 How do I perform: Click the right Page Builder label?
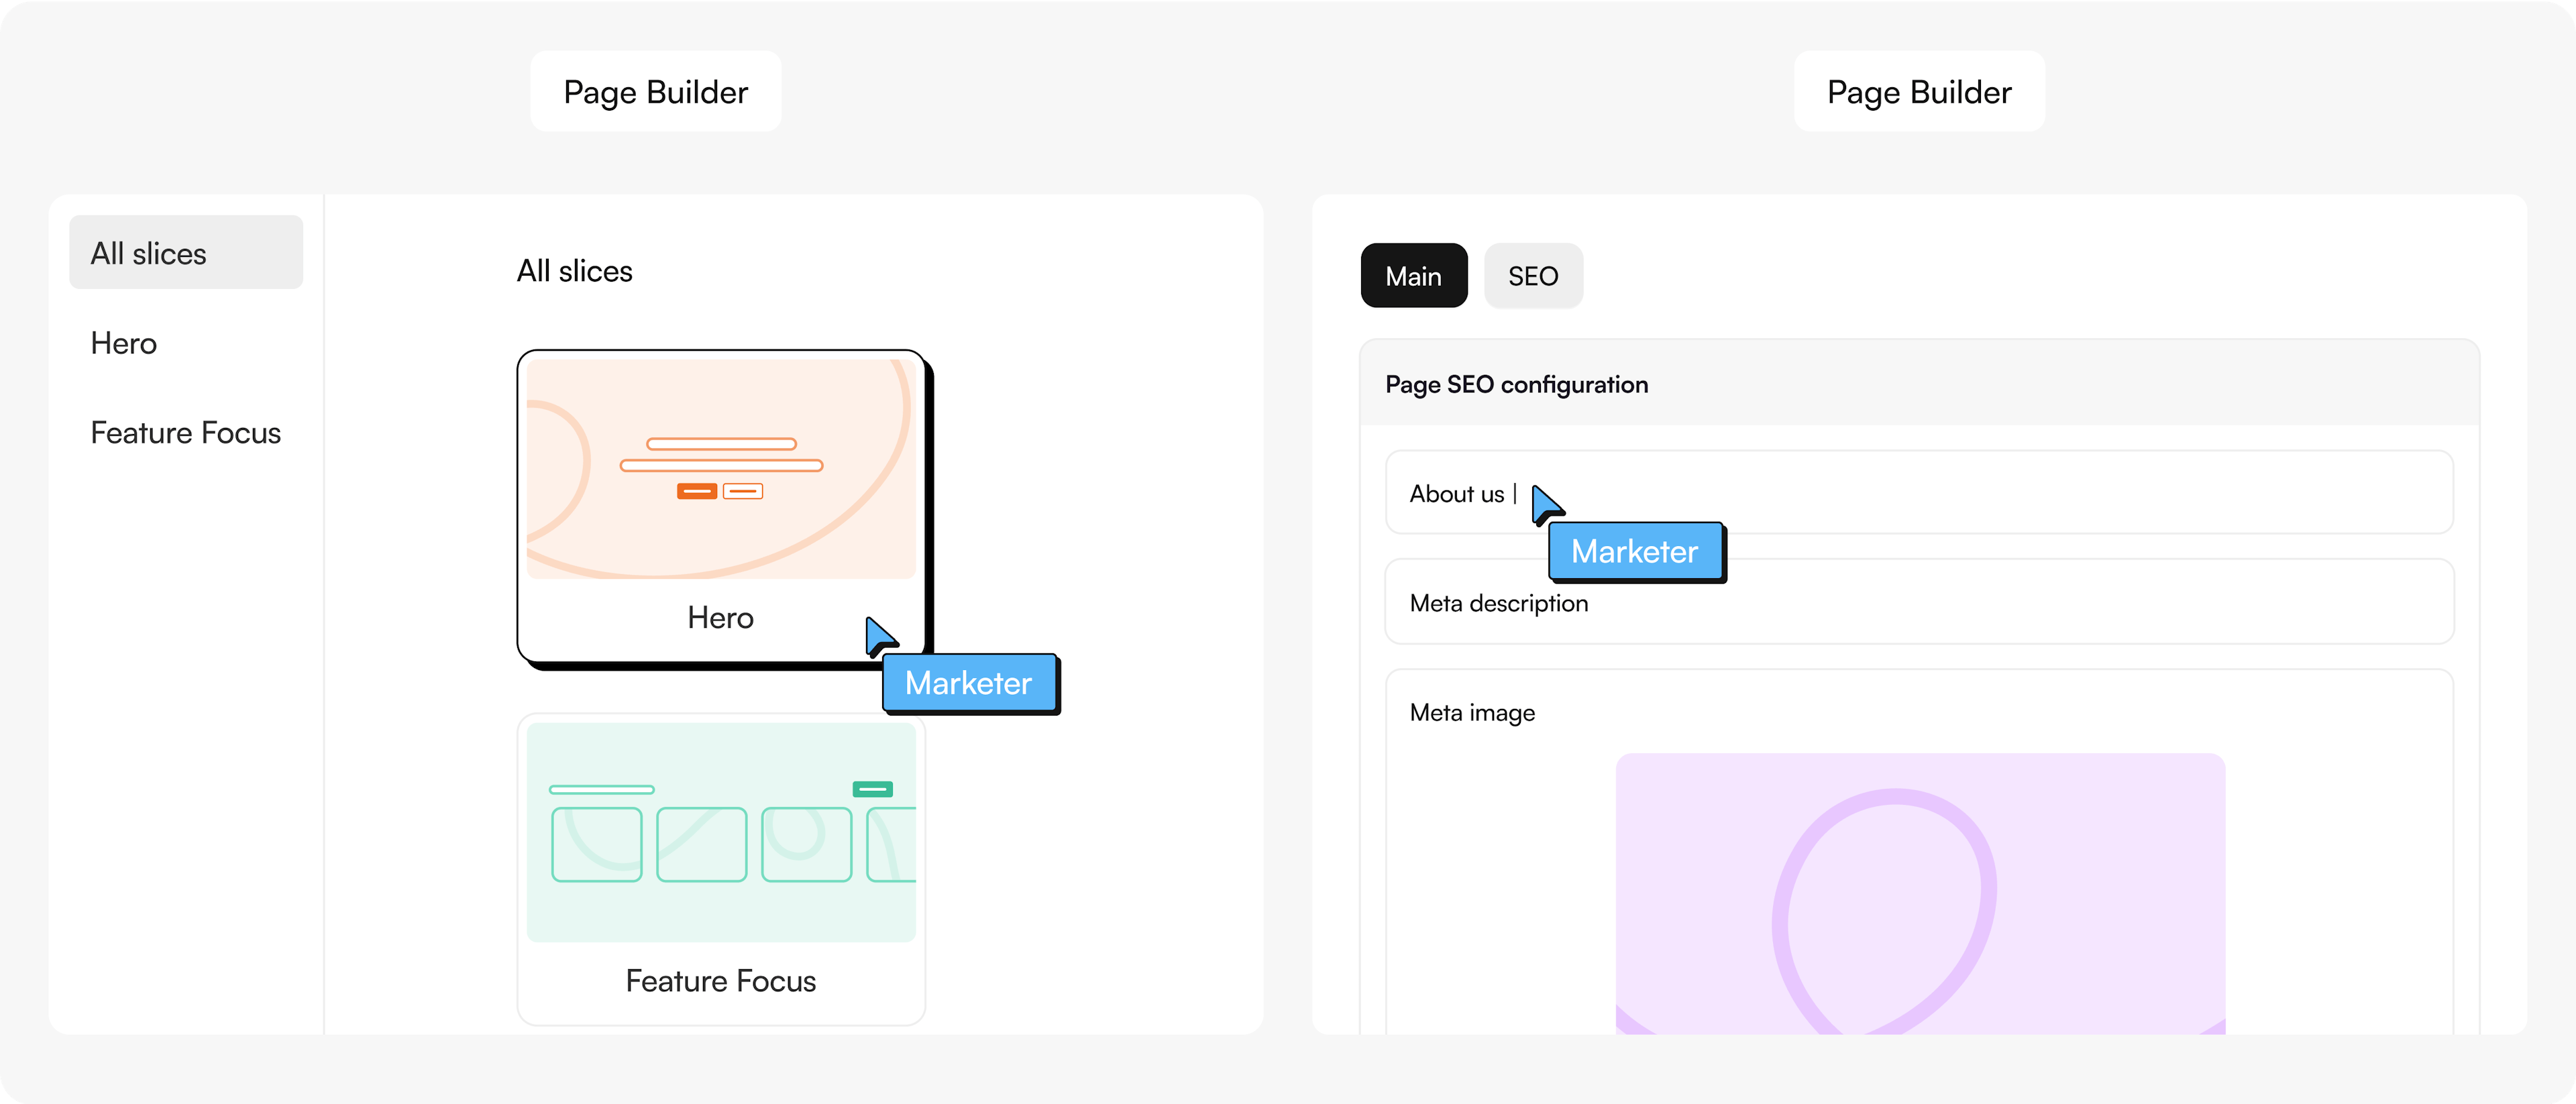click(1919, 92)
